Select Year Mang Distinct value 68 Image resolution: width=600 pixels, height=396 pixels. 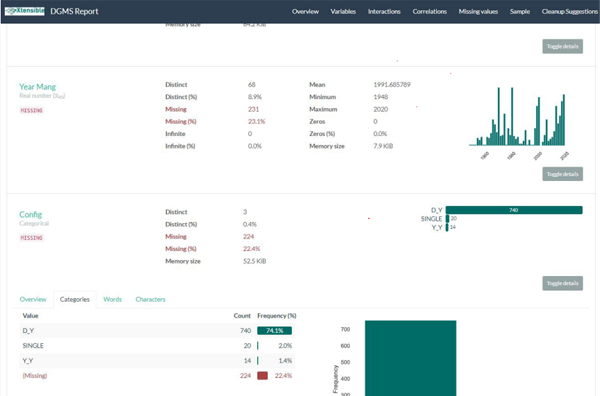(251, 85)
